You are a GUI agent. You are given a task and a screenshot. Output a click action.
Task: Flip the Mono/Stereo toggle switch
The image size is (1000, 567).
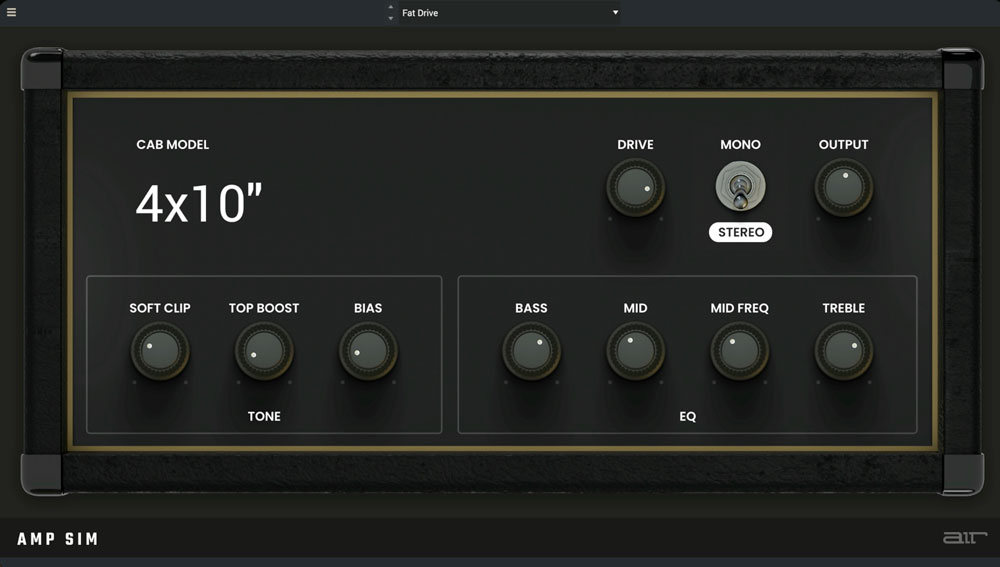(x=740, y=187)
